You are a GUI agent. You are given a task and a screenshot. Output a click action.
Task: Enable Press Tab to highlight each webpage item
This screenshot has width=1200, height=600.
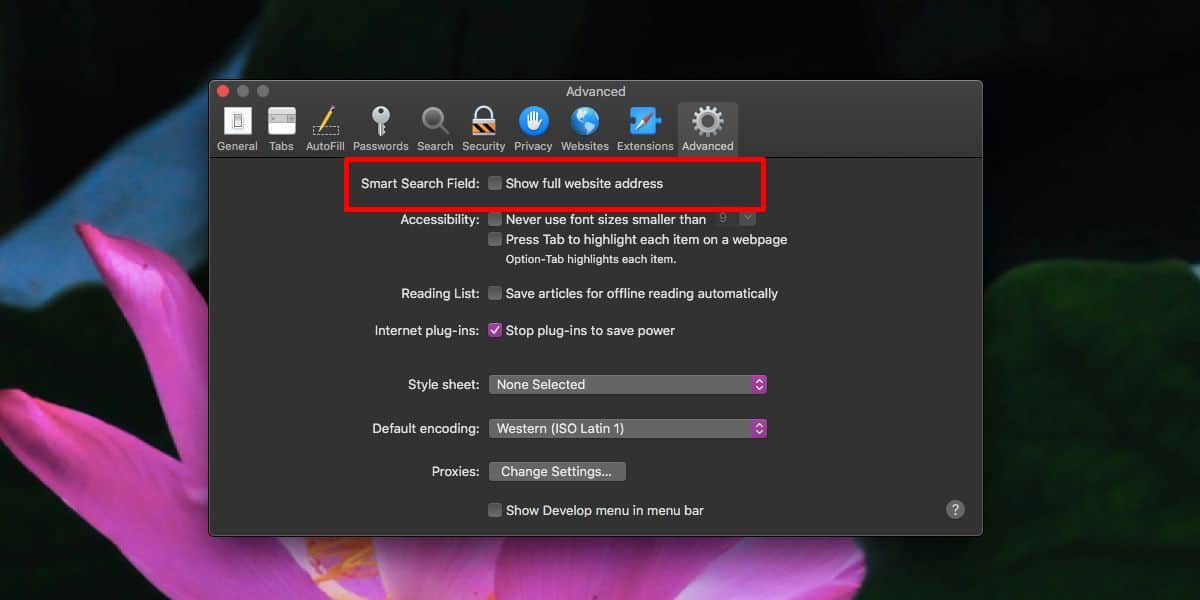(495, 239)
